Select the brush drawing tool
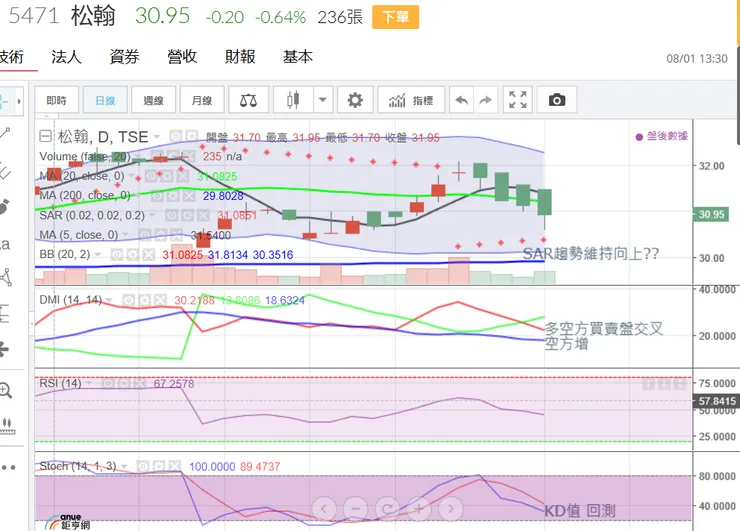The height and width of the screenshot is (531, 740). click(x=5, y=207)
